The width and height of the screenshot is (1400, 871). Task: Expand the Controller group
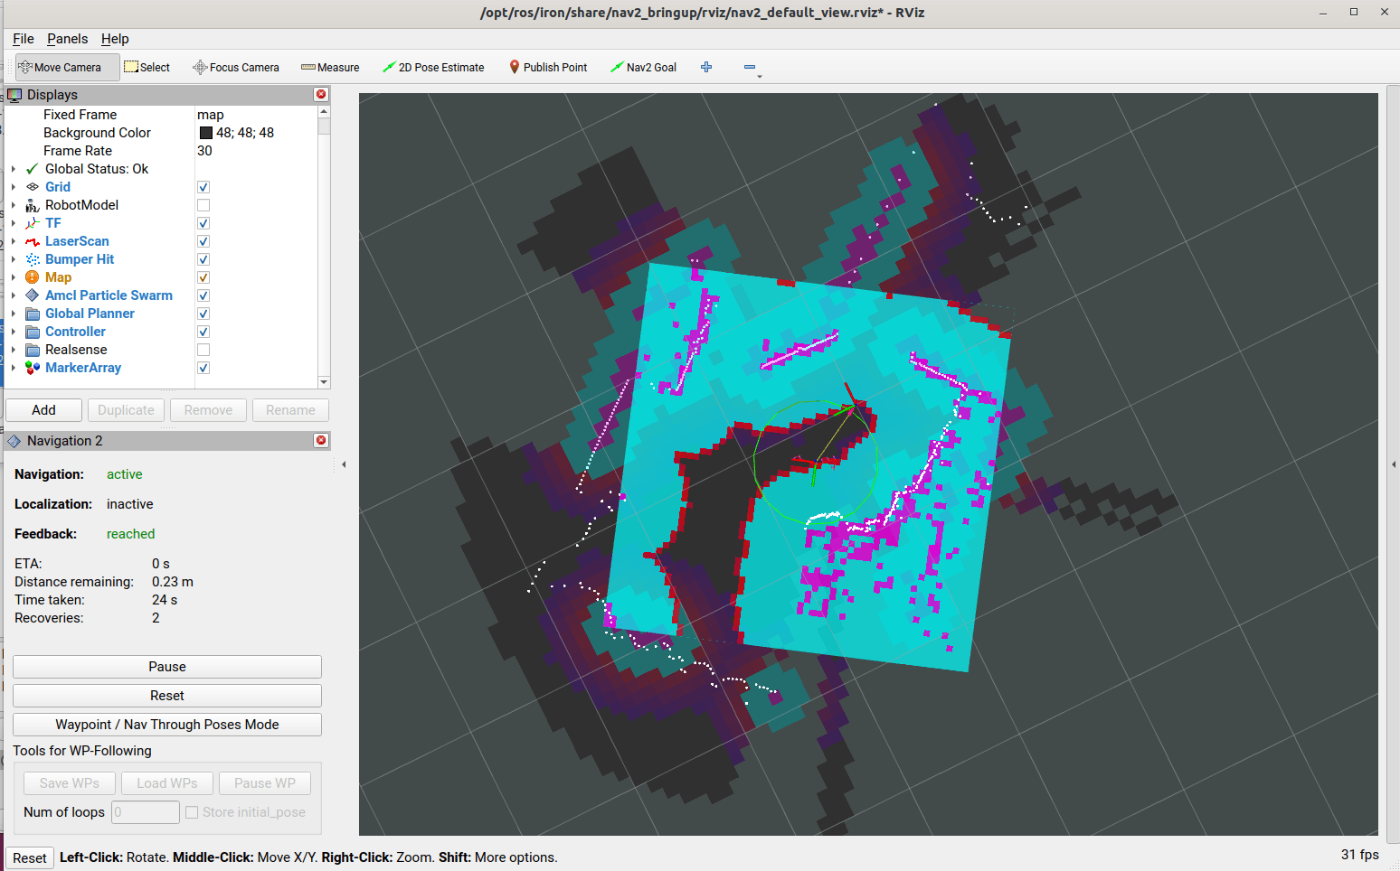13,331
